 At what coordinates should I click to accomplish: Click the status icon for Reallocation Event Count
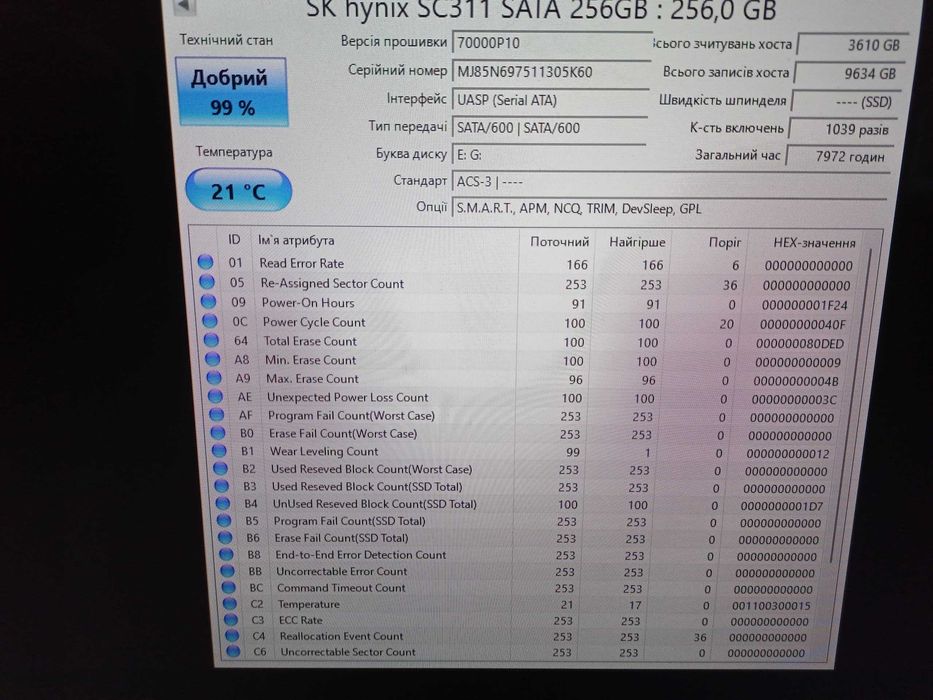tap(232, 635)
